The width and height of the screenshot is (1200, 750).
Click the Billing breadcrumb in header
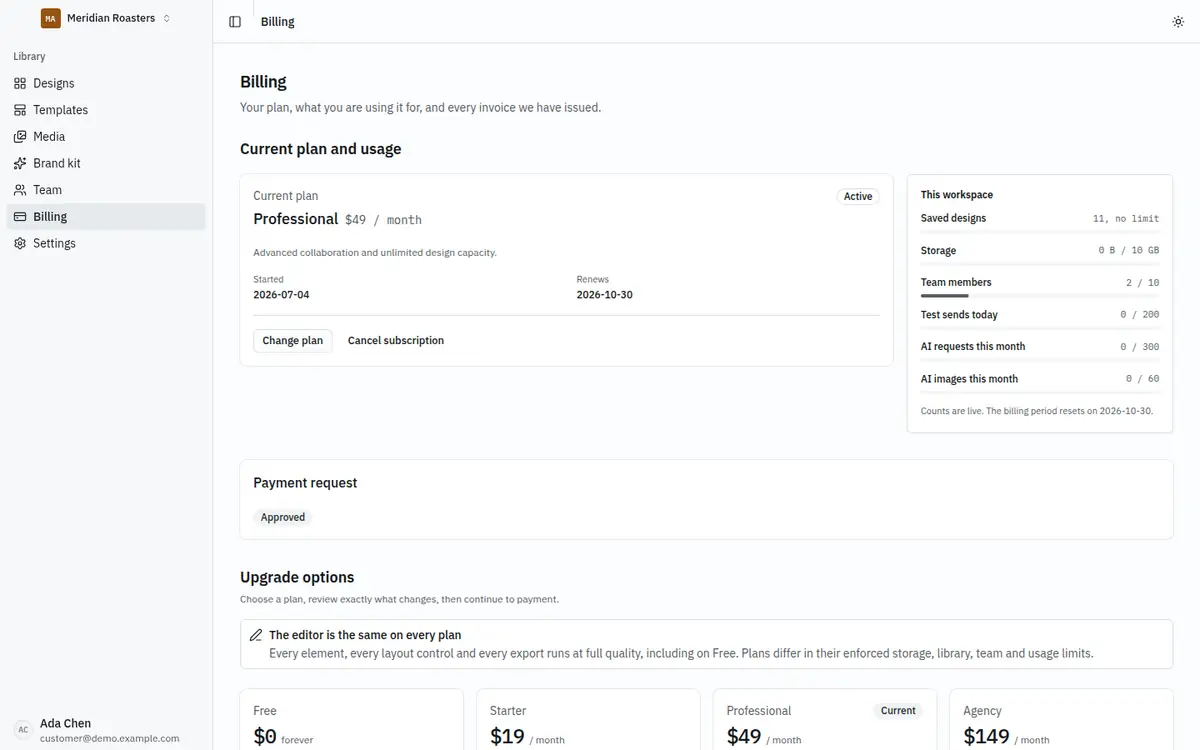click(277, 22)
